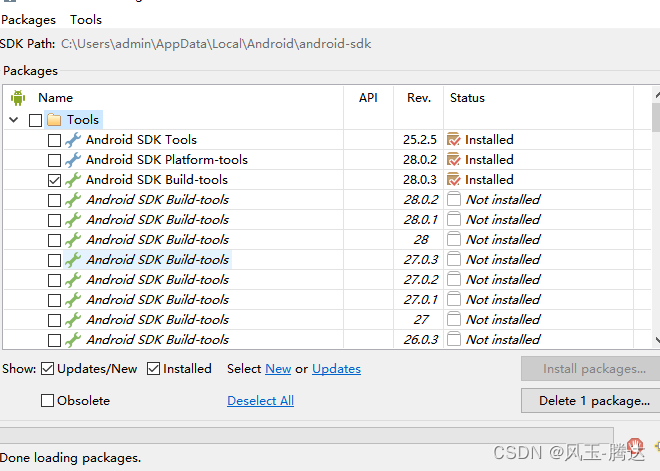Screen dimensions: 660x471
Task: Check Build-tools 28.0.1 checkbox
Action: coord(54,221)
